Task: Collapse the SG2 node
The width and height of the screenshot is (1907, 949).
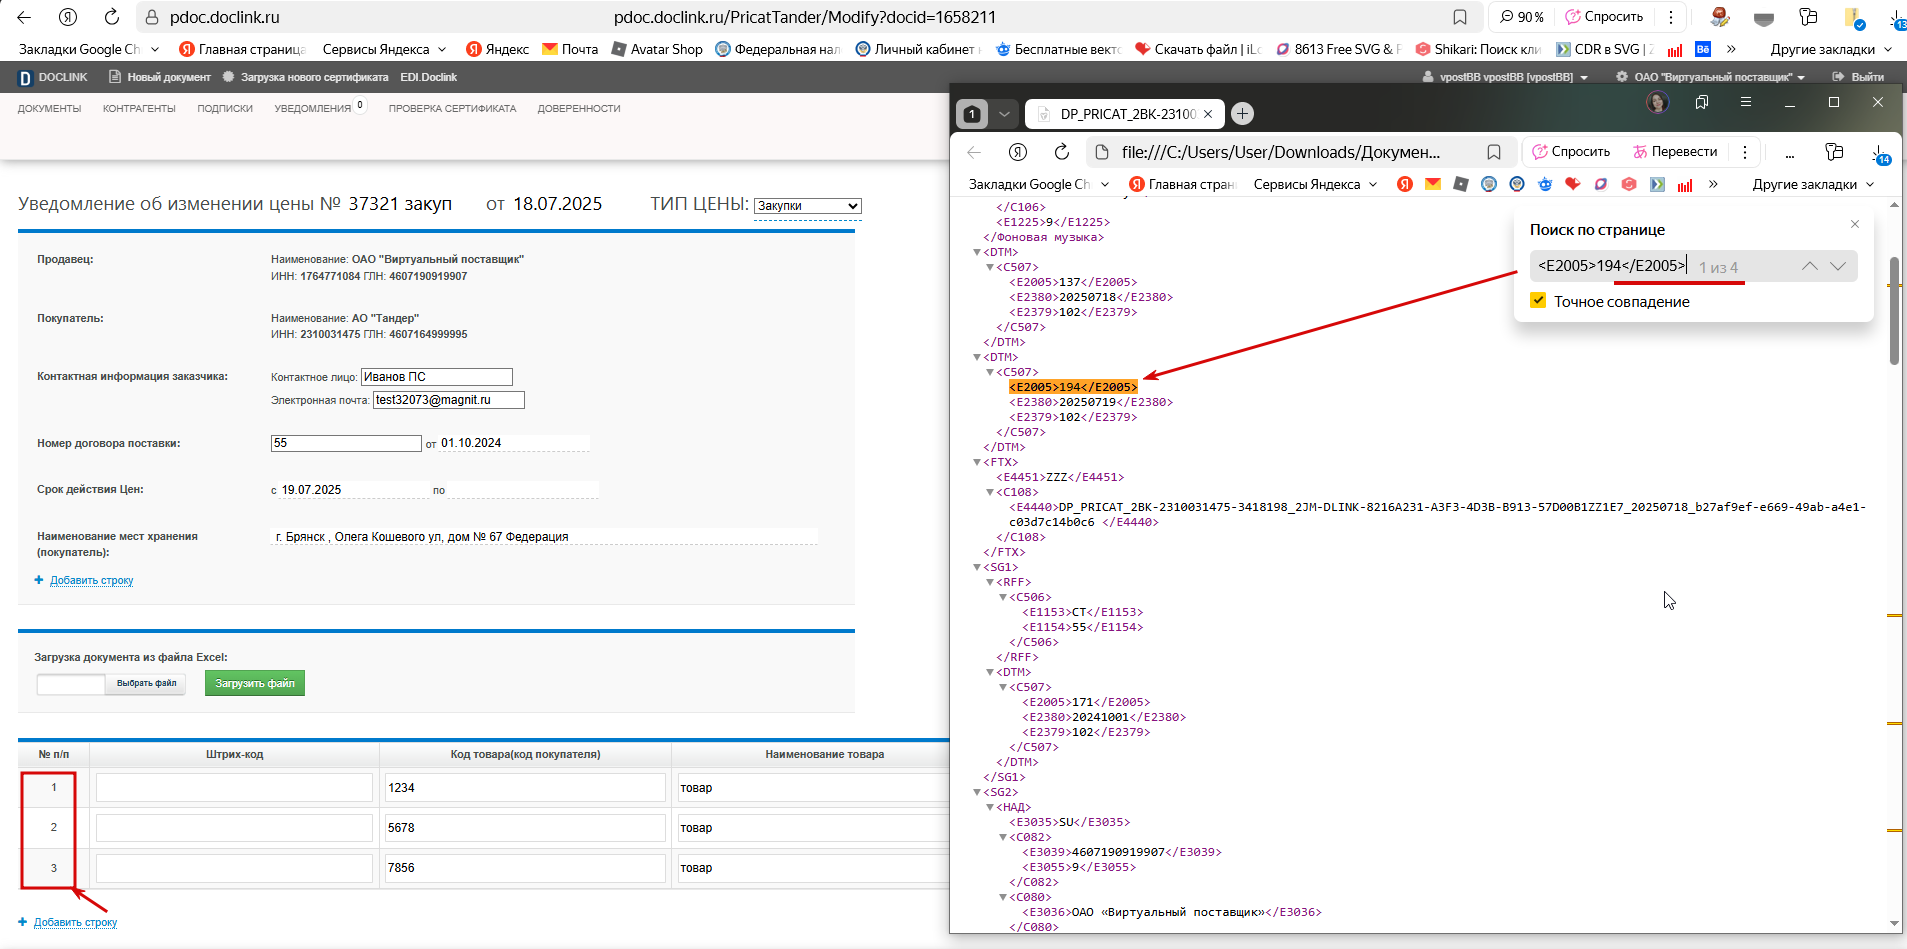Action: pyautogui.click(x=977, y=792)
